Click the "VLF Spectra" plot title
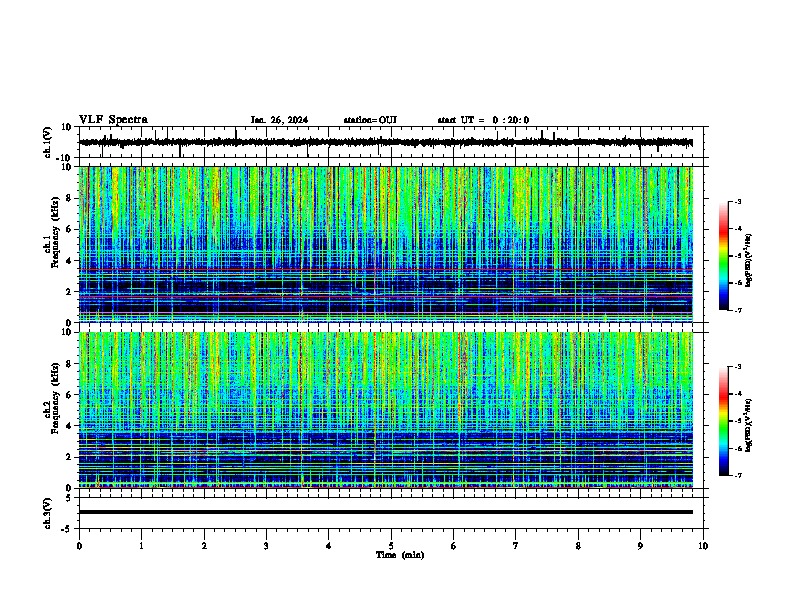The image size is (792, 612). (113, 120)
